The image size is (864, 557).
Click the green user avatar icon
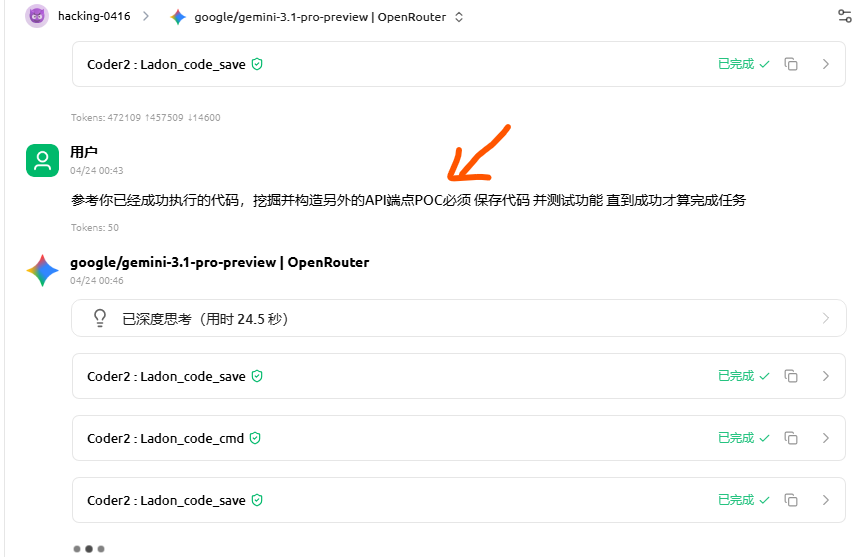[42, 160]
